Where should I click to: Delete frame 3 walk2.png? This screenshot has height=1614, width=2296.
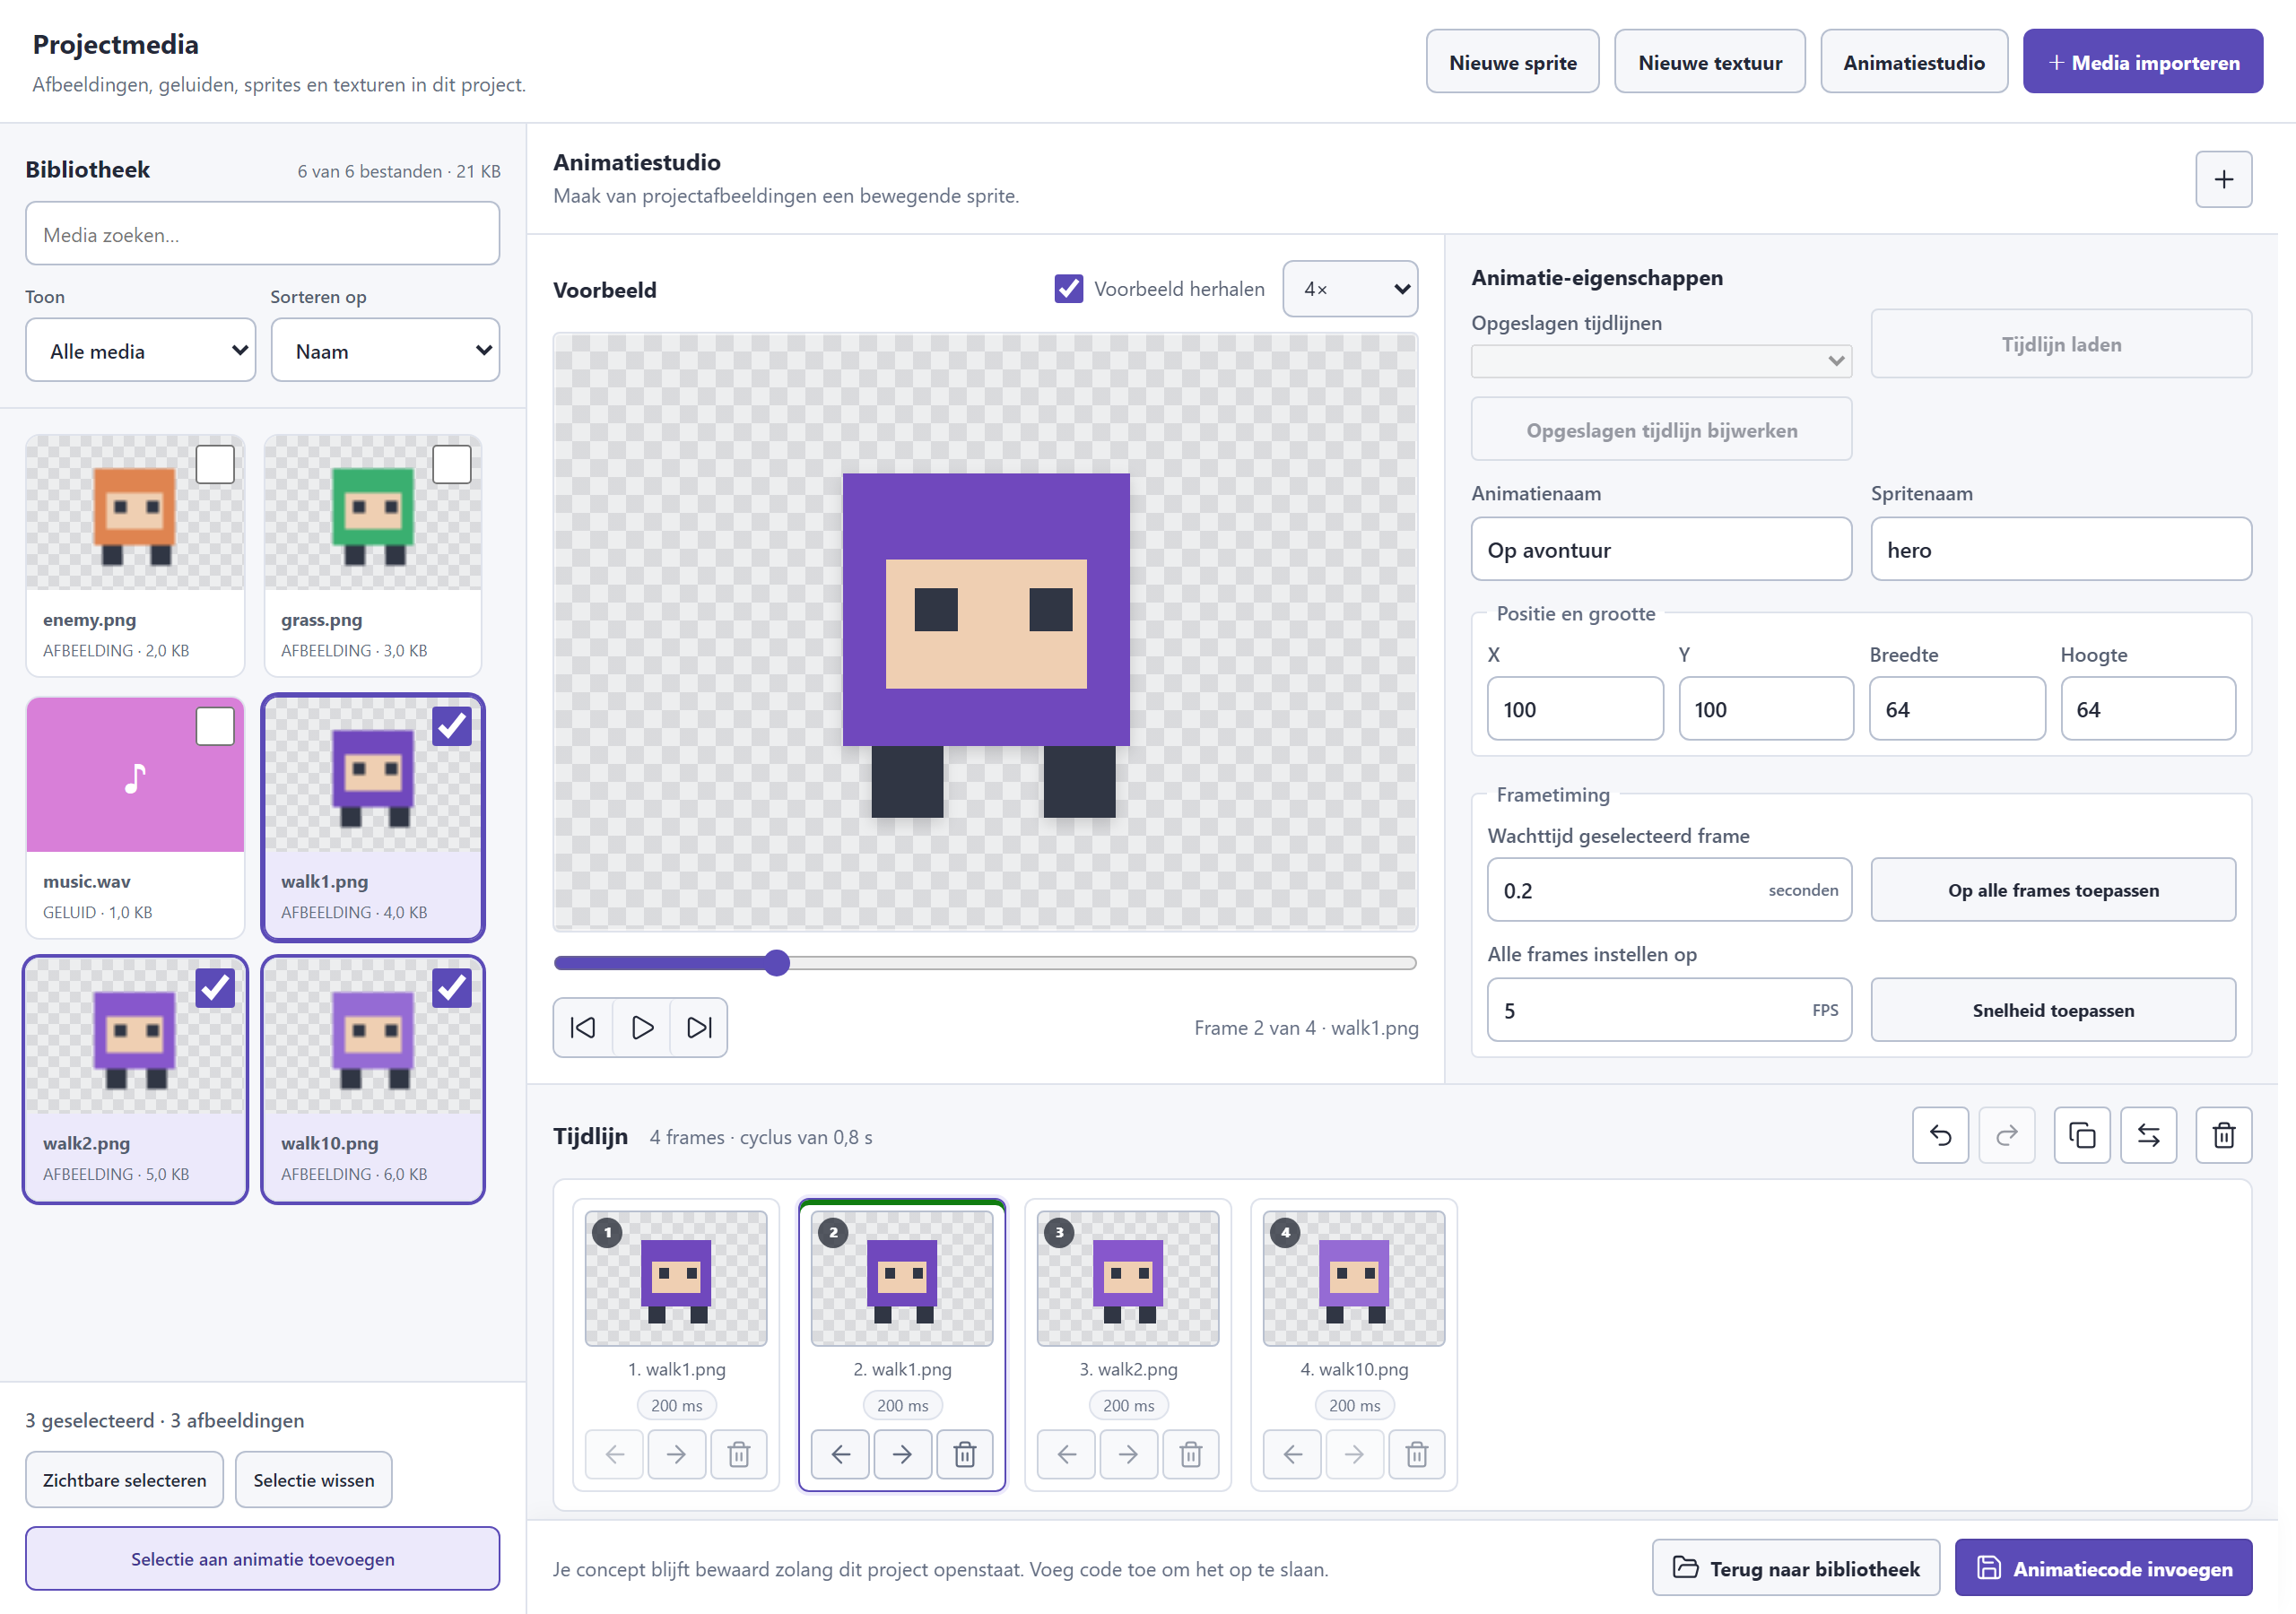[1190, 1453]
